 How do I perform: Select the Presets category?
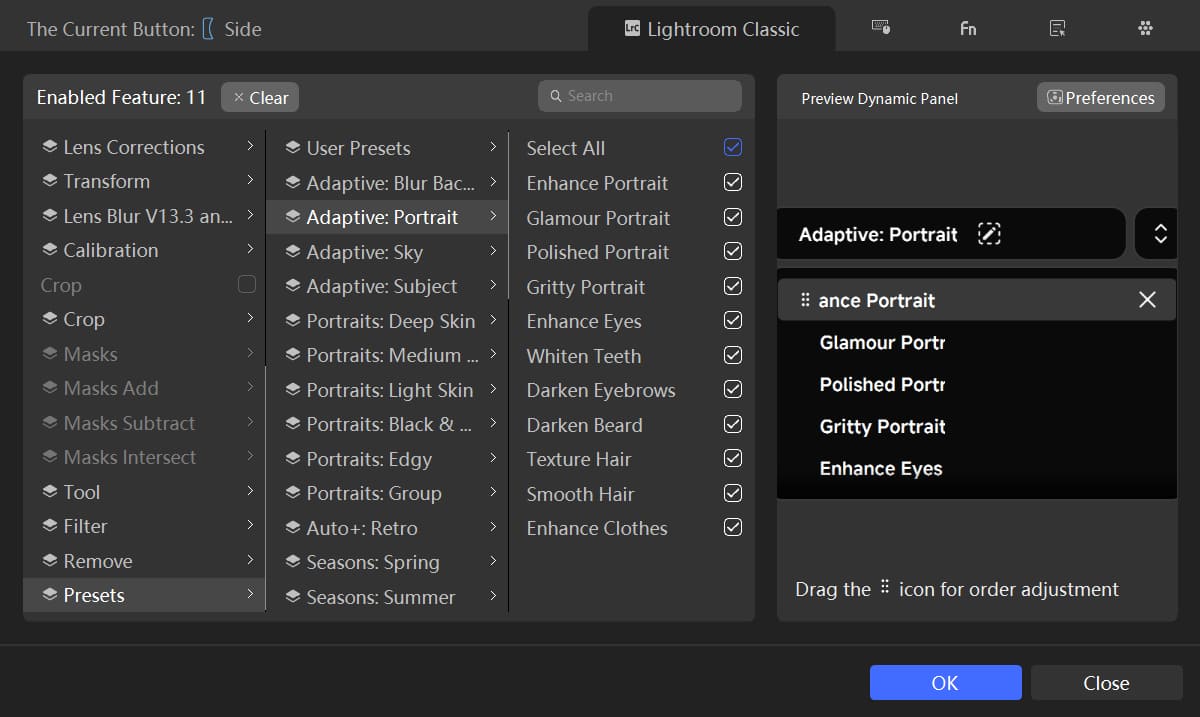point(144,595)
